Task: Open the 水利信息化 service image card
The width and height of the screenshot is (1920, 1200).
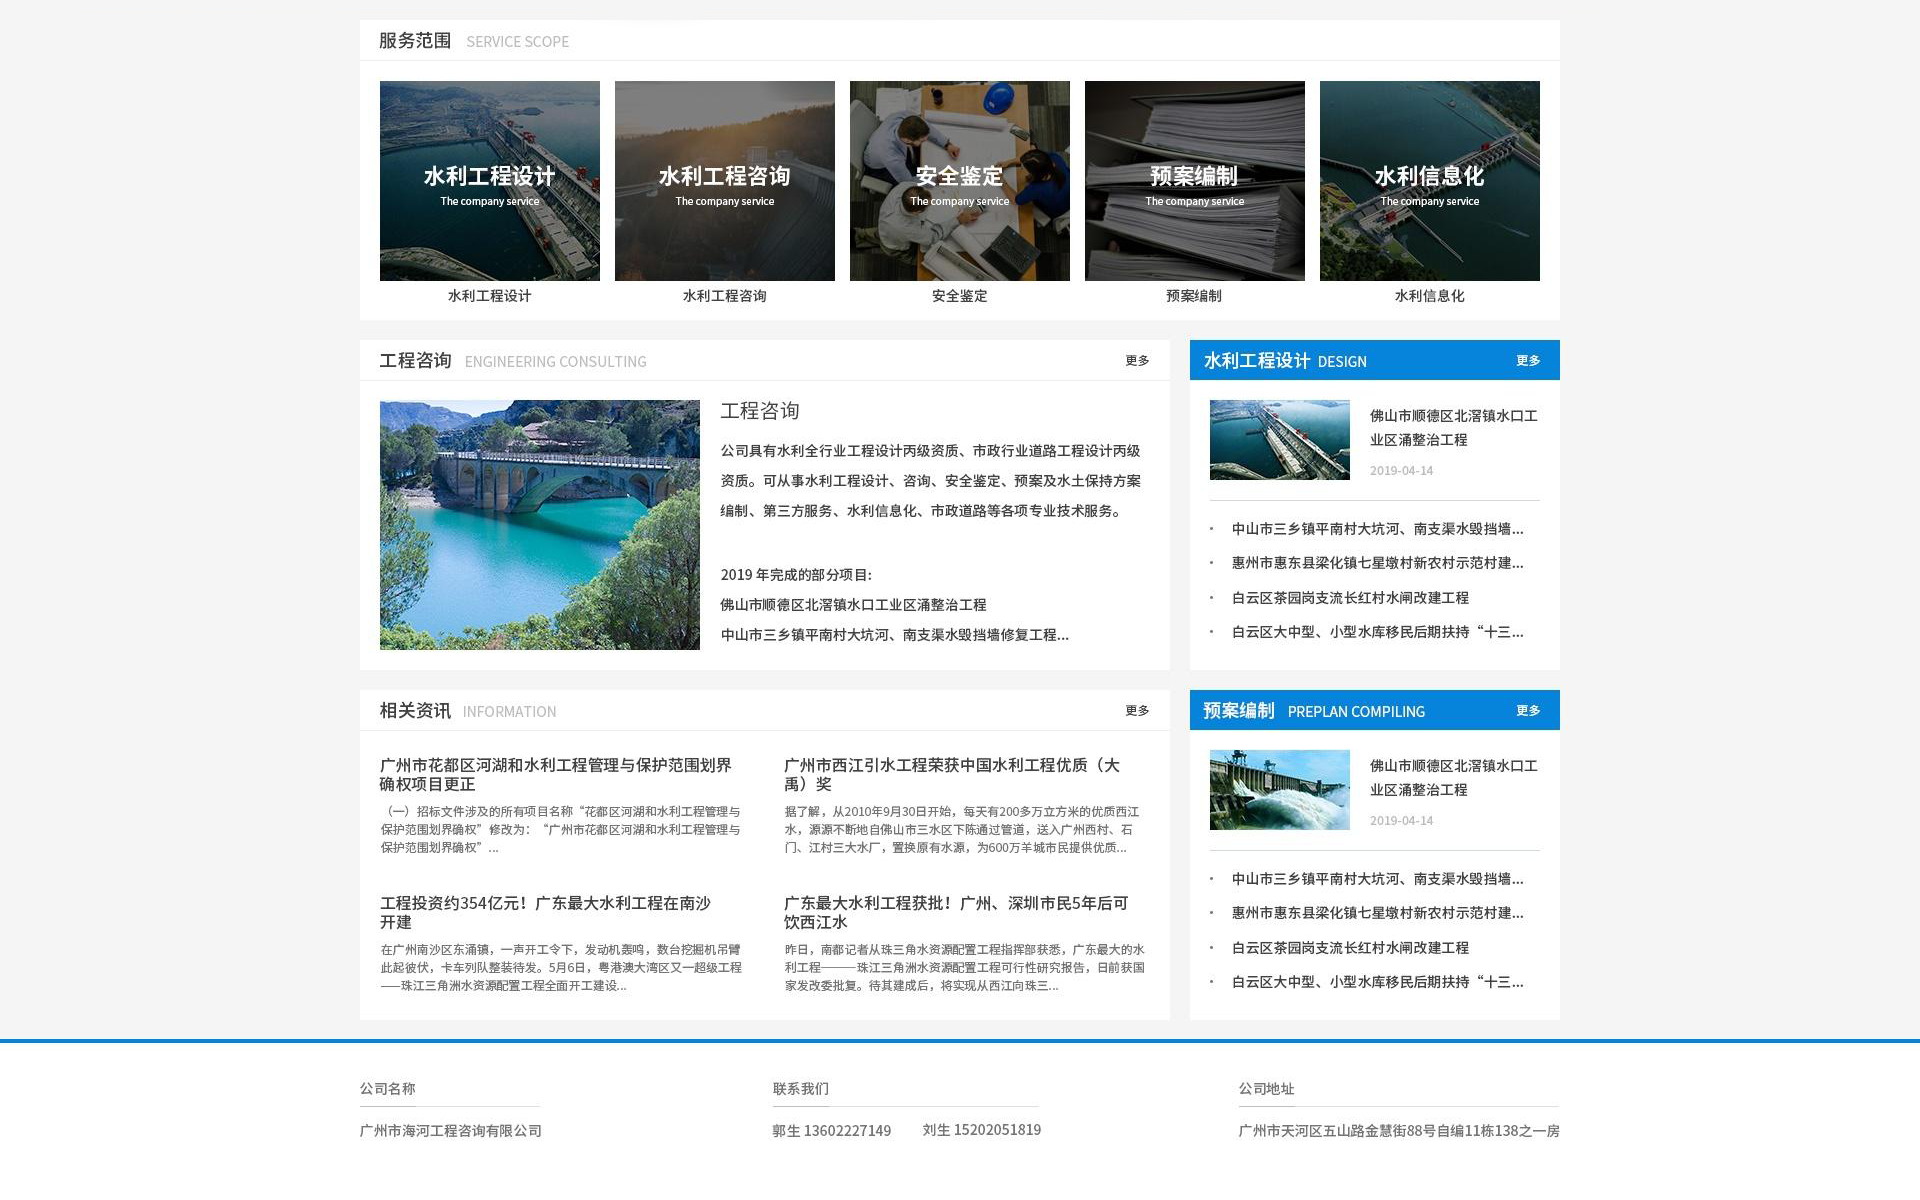Action: (x=1429, y=180)
